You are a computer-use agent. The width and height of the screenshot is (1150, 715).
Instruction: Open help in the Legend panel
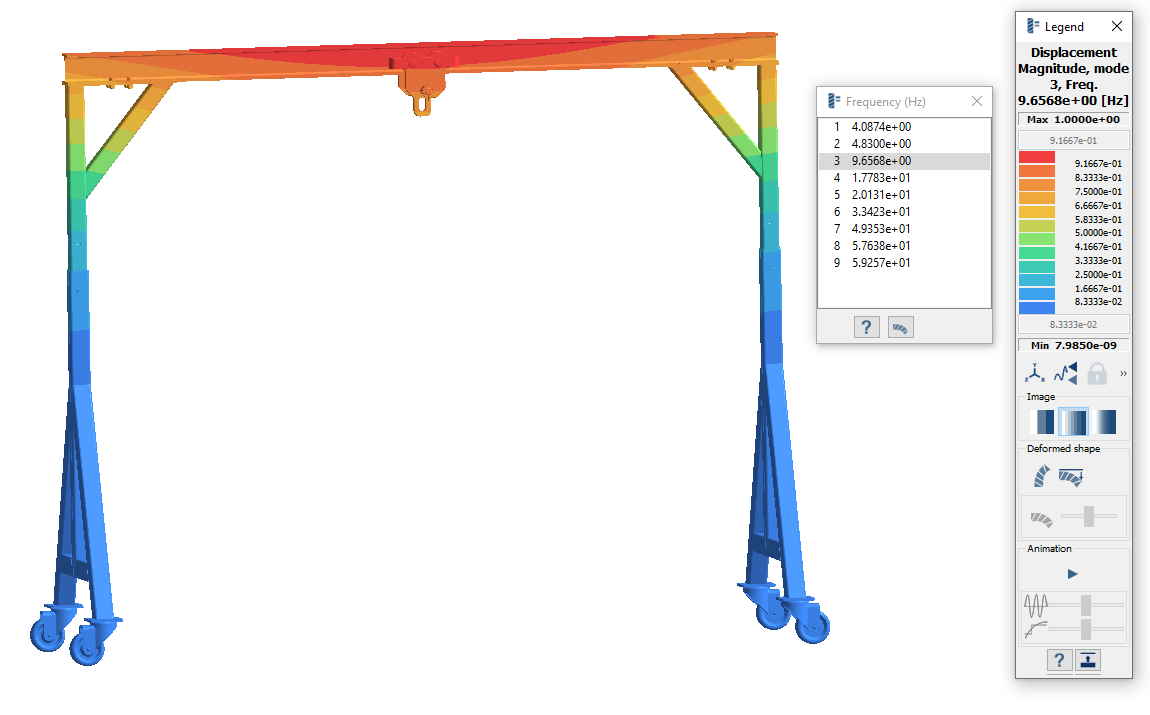point(1059,661)
